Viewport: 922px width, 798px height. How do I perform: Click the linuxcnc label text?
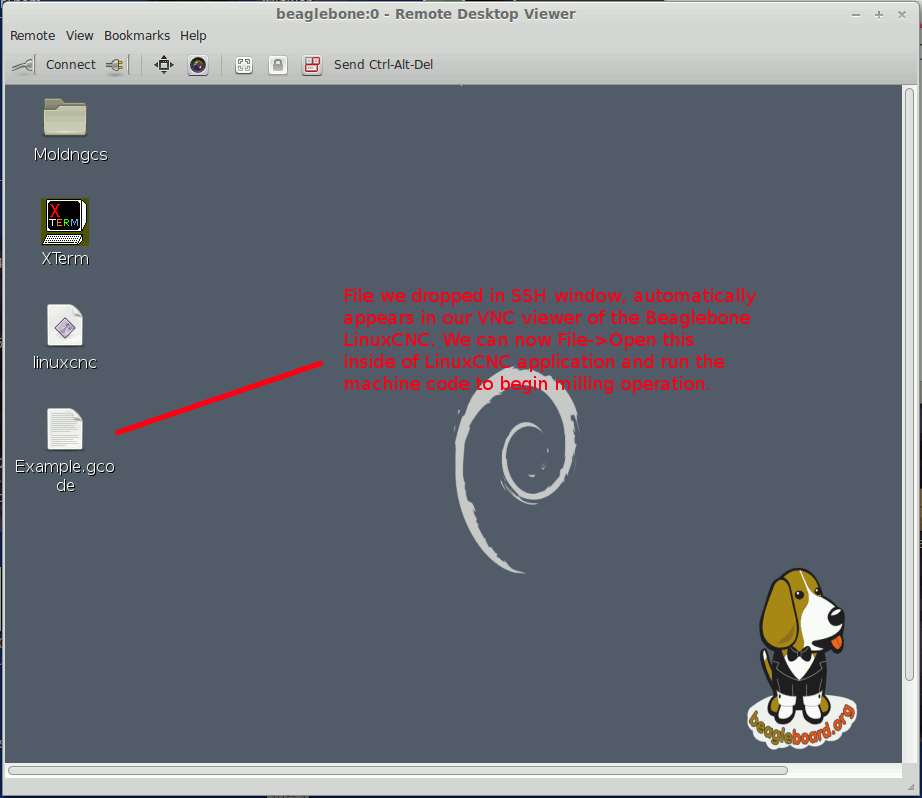point(65,362)
